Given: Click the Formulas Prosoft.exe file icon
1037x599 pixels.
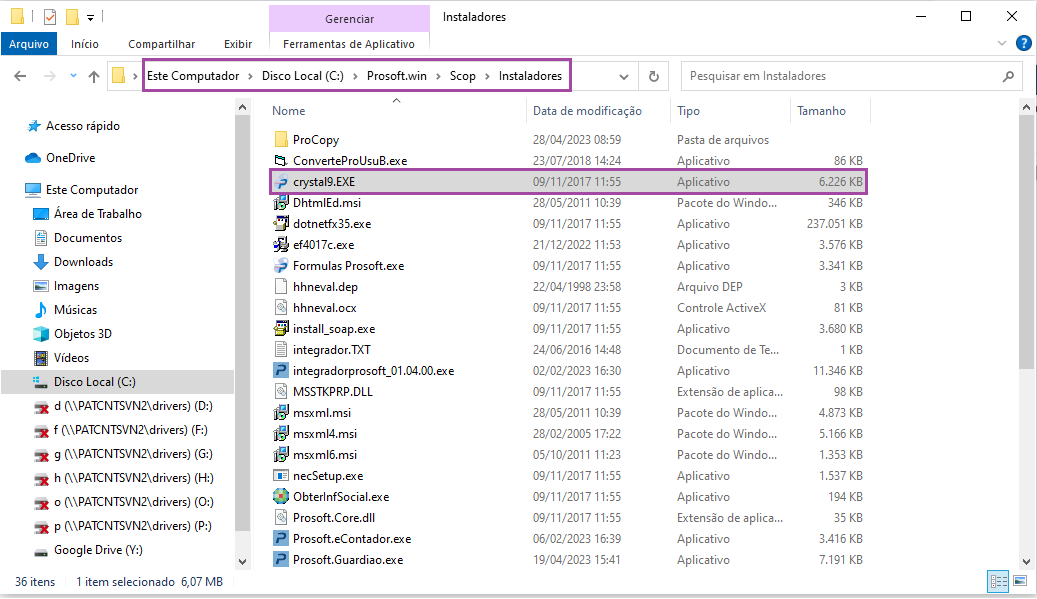Looking at the screenshot, I should (281, 266).
